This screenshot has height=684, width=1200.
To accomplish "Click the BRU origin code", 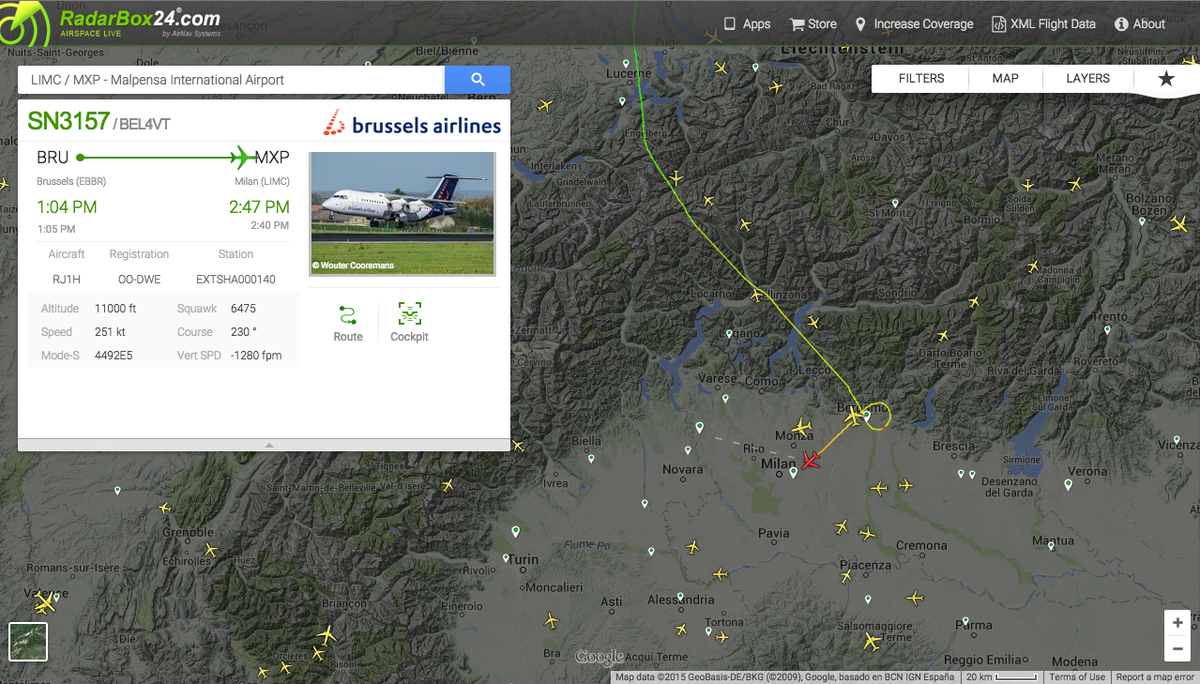I will (53, 157).
